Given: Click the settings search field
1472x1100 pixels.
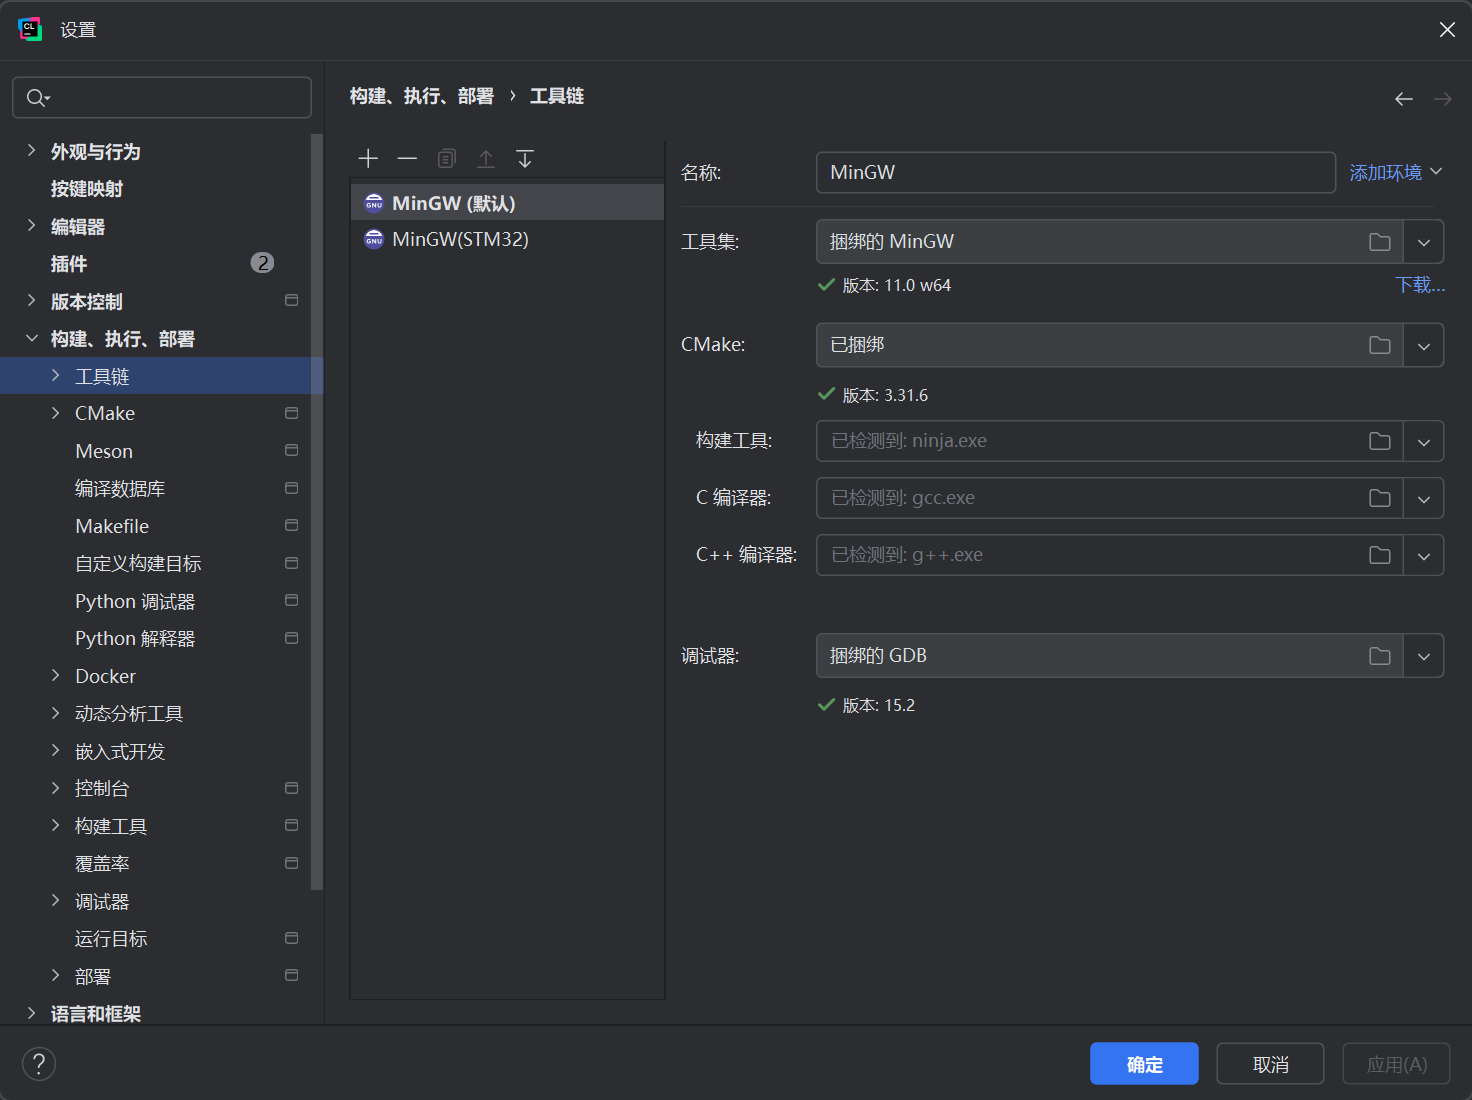Looking at the screenshot, I should click(162, 98).
